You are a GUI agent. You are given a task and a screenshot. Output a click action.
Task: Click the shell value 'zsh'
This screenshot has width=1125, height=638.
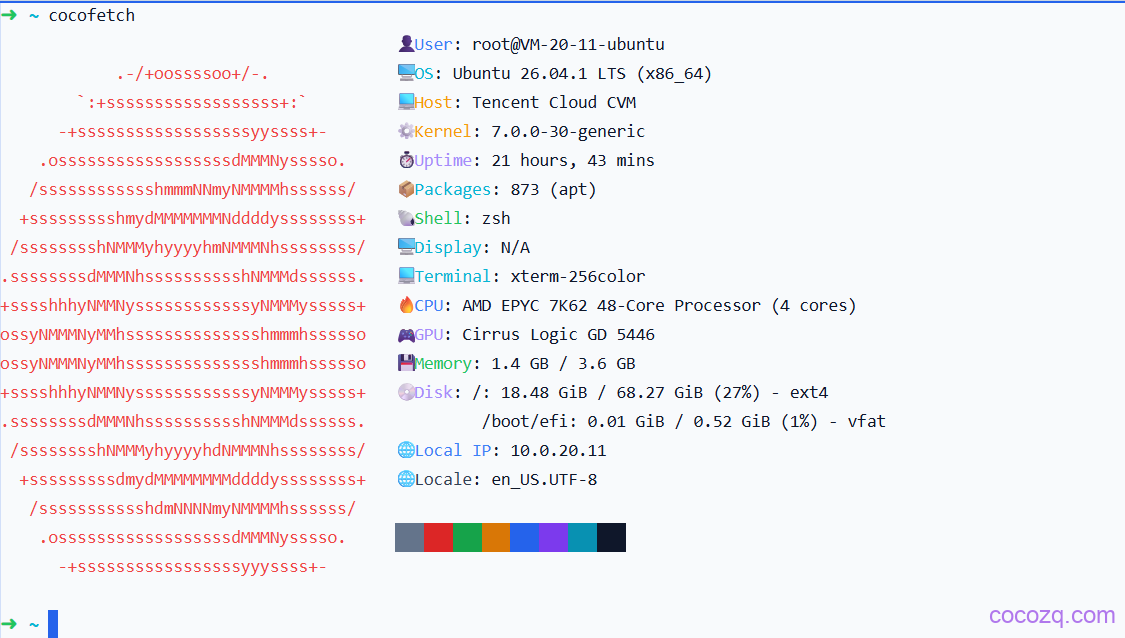click(x=496, y=218)
